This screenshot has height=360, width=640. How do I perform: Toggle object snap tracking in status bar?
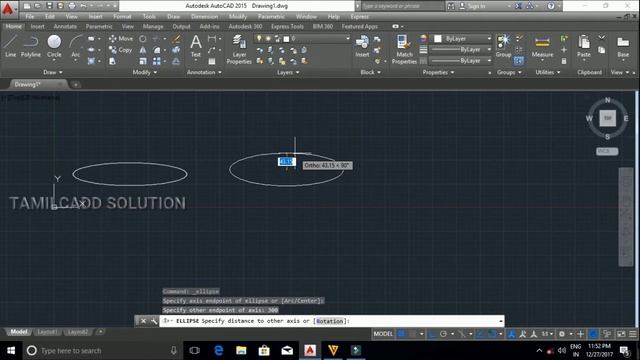480,334
